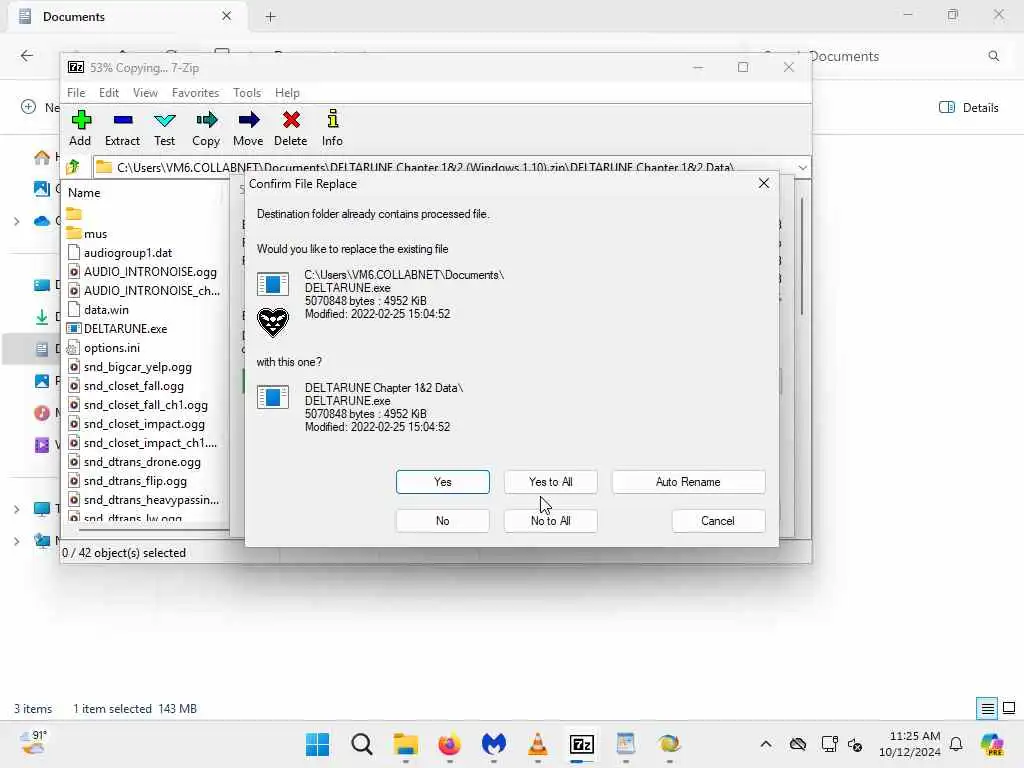
Task: Go back in File Explorer
Action: click(27, 56)
